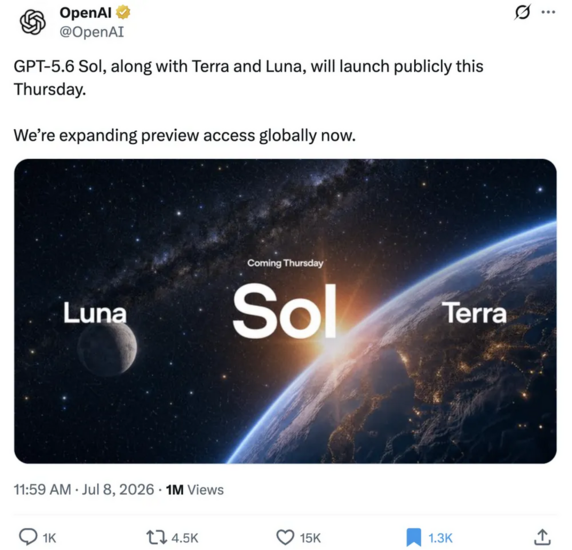The width and height of the screenshot is (572, 550).
Task: Click the repost arrows icon
Action: tap(156, 537)
